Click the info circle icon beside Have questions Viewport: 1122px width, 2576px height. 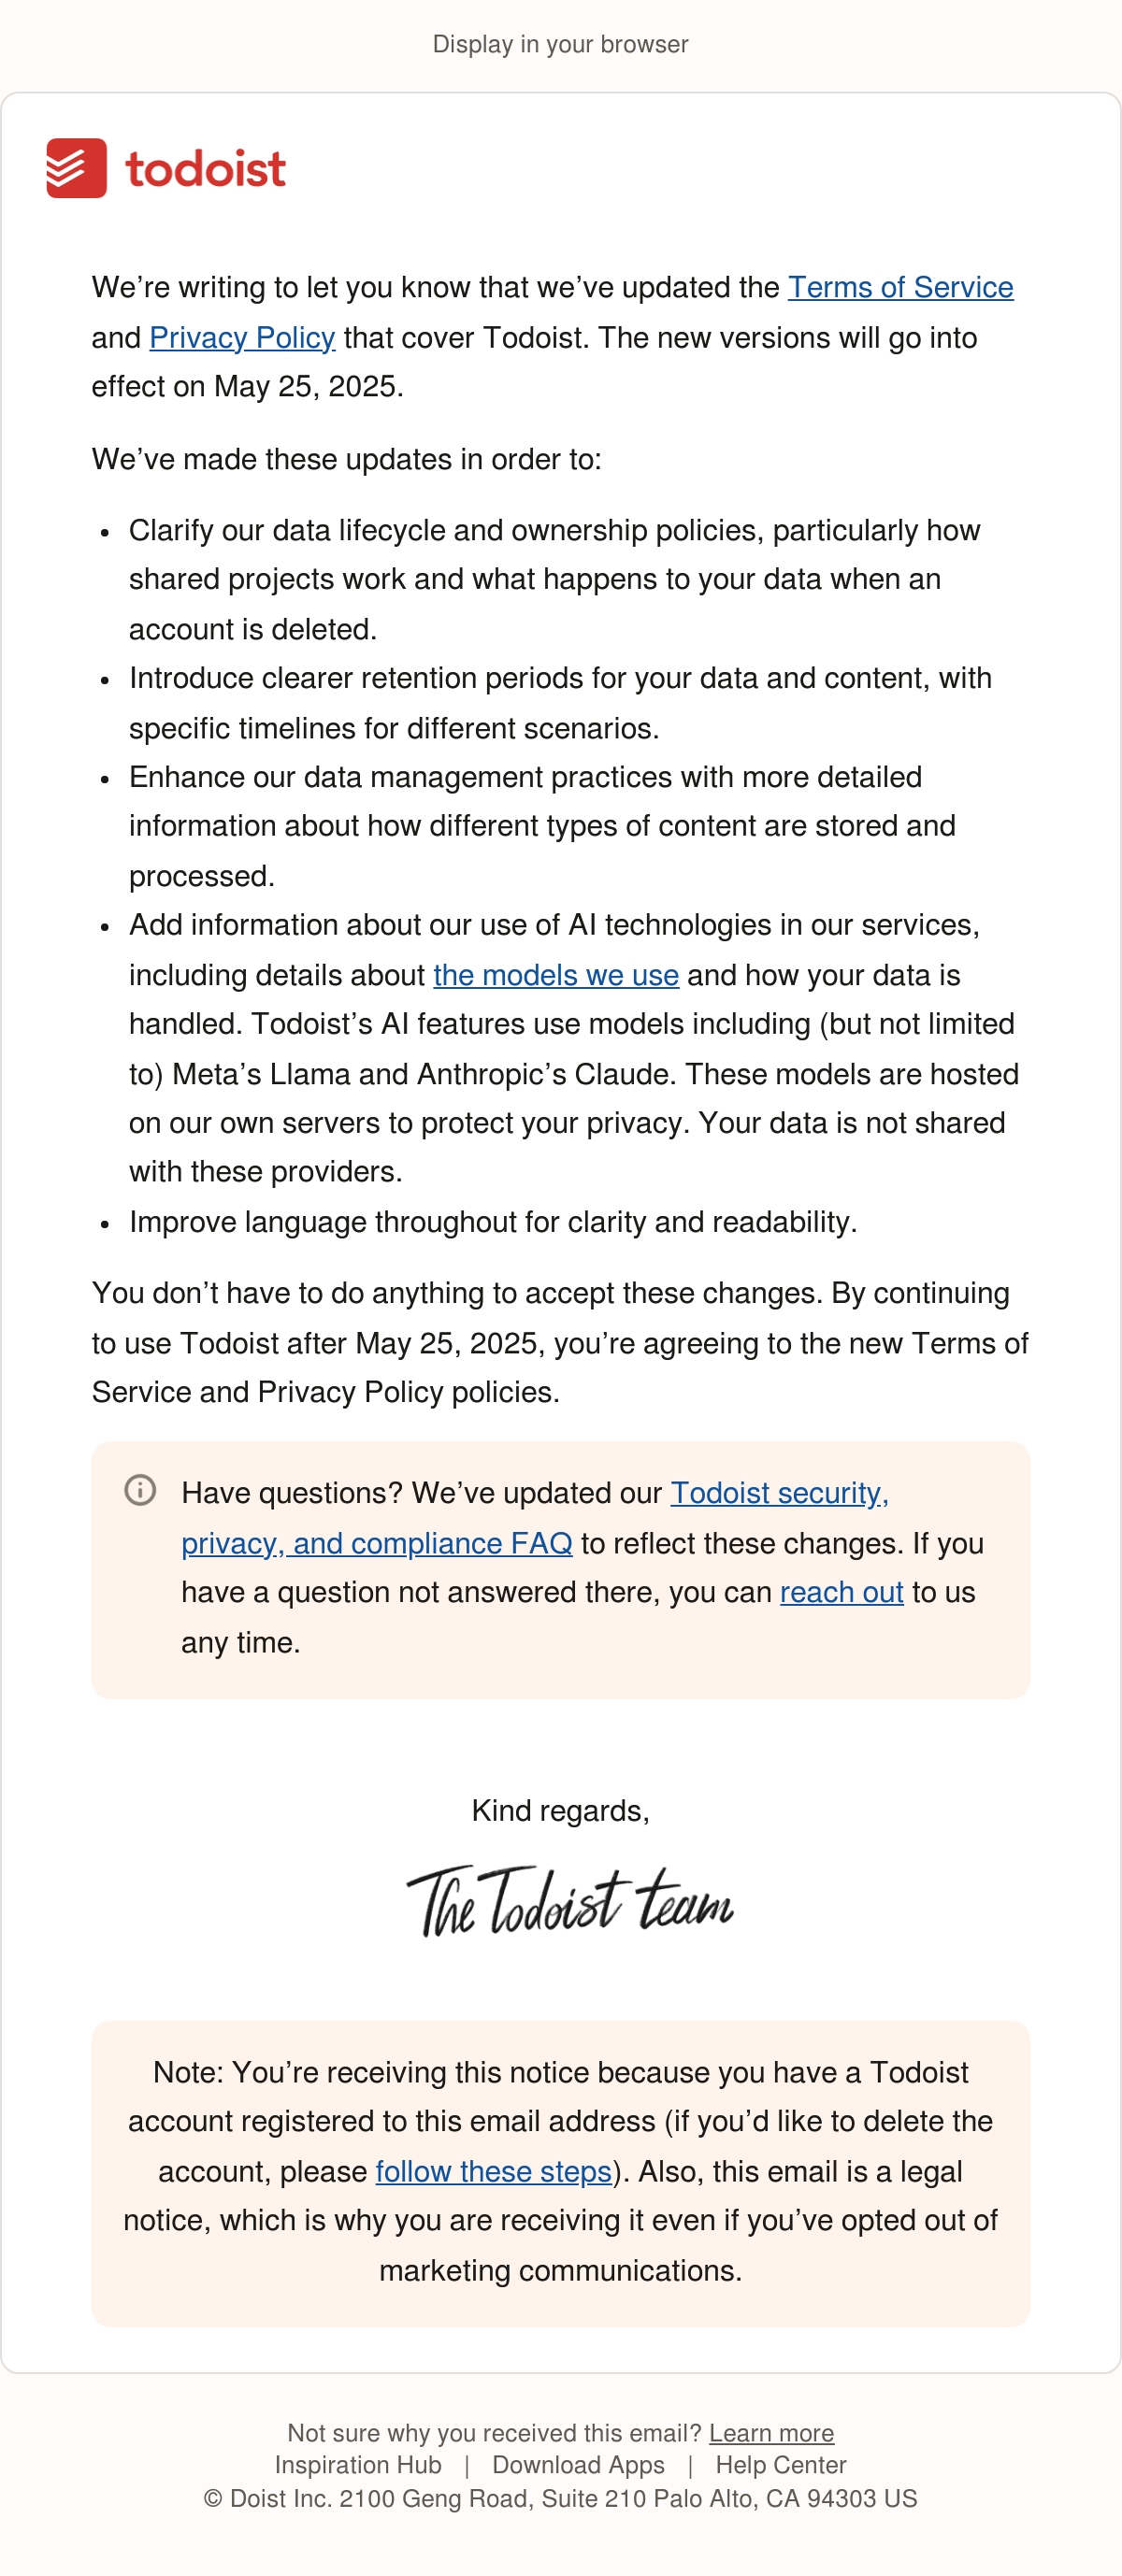(140, 1490)
